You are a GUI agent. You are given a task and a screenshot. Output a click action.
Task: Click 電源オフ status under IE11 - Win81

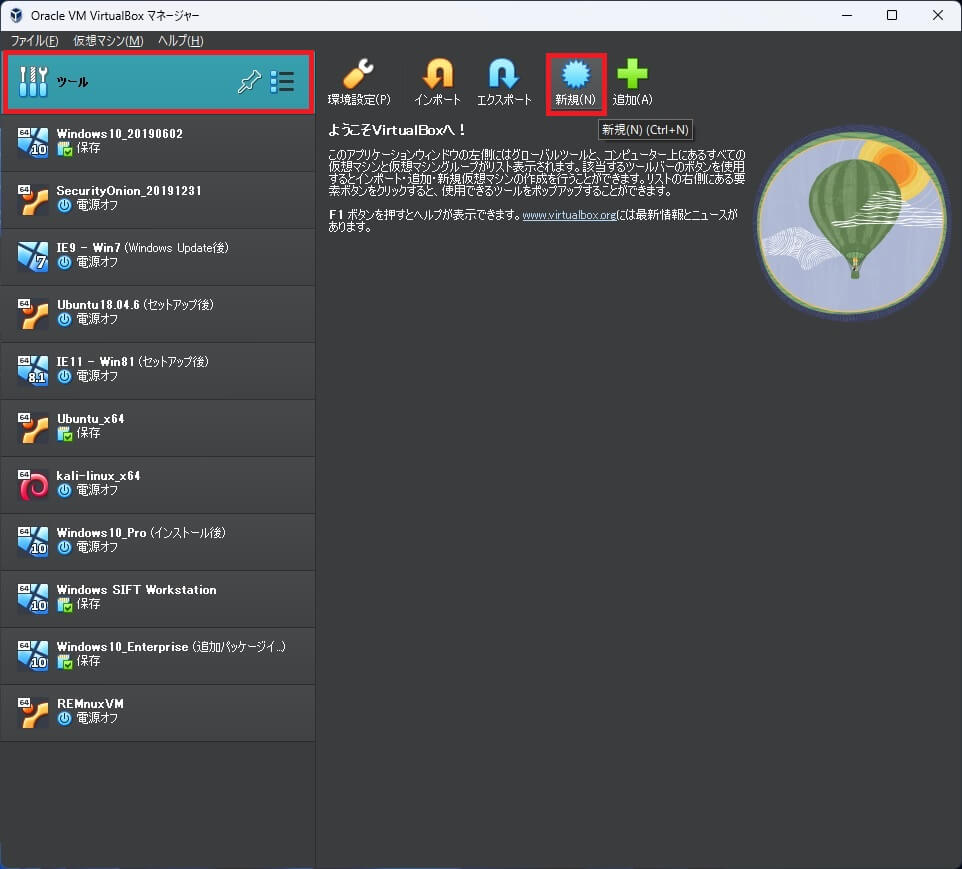[x=97, y=376]
